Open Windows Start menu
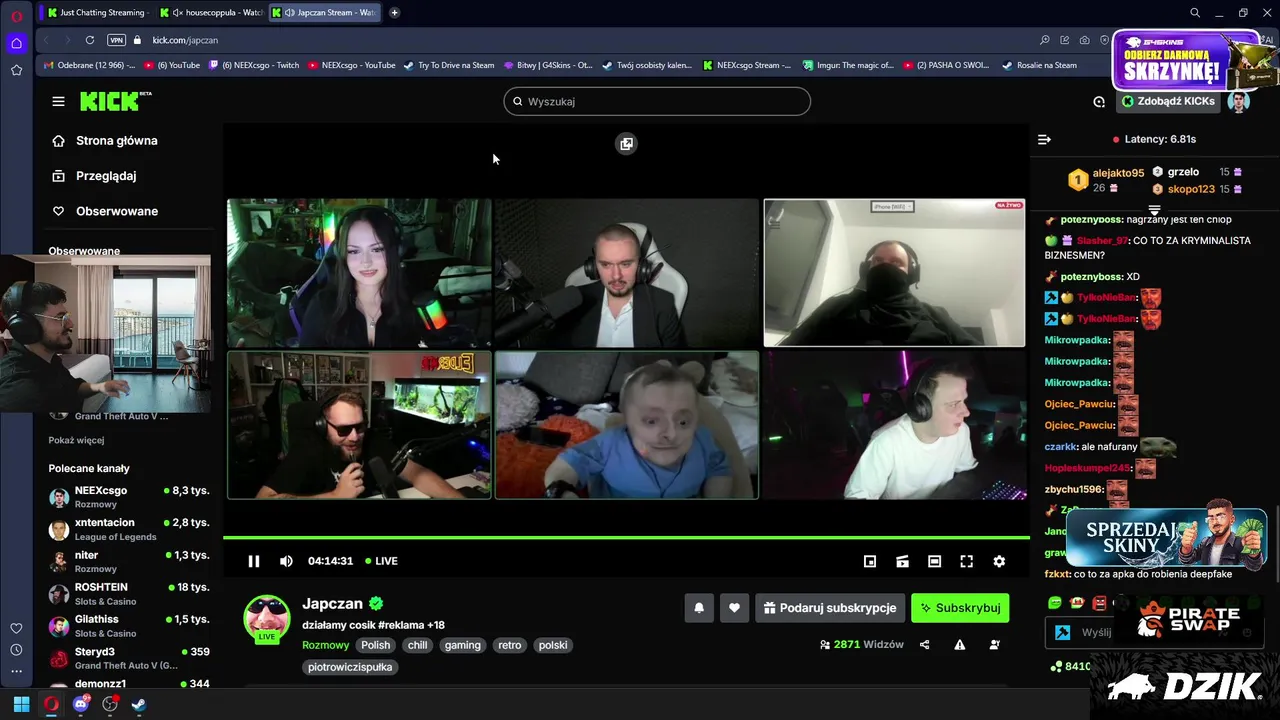The width and height of the screenshot is (1280, 720). click(x=21, y=704)
